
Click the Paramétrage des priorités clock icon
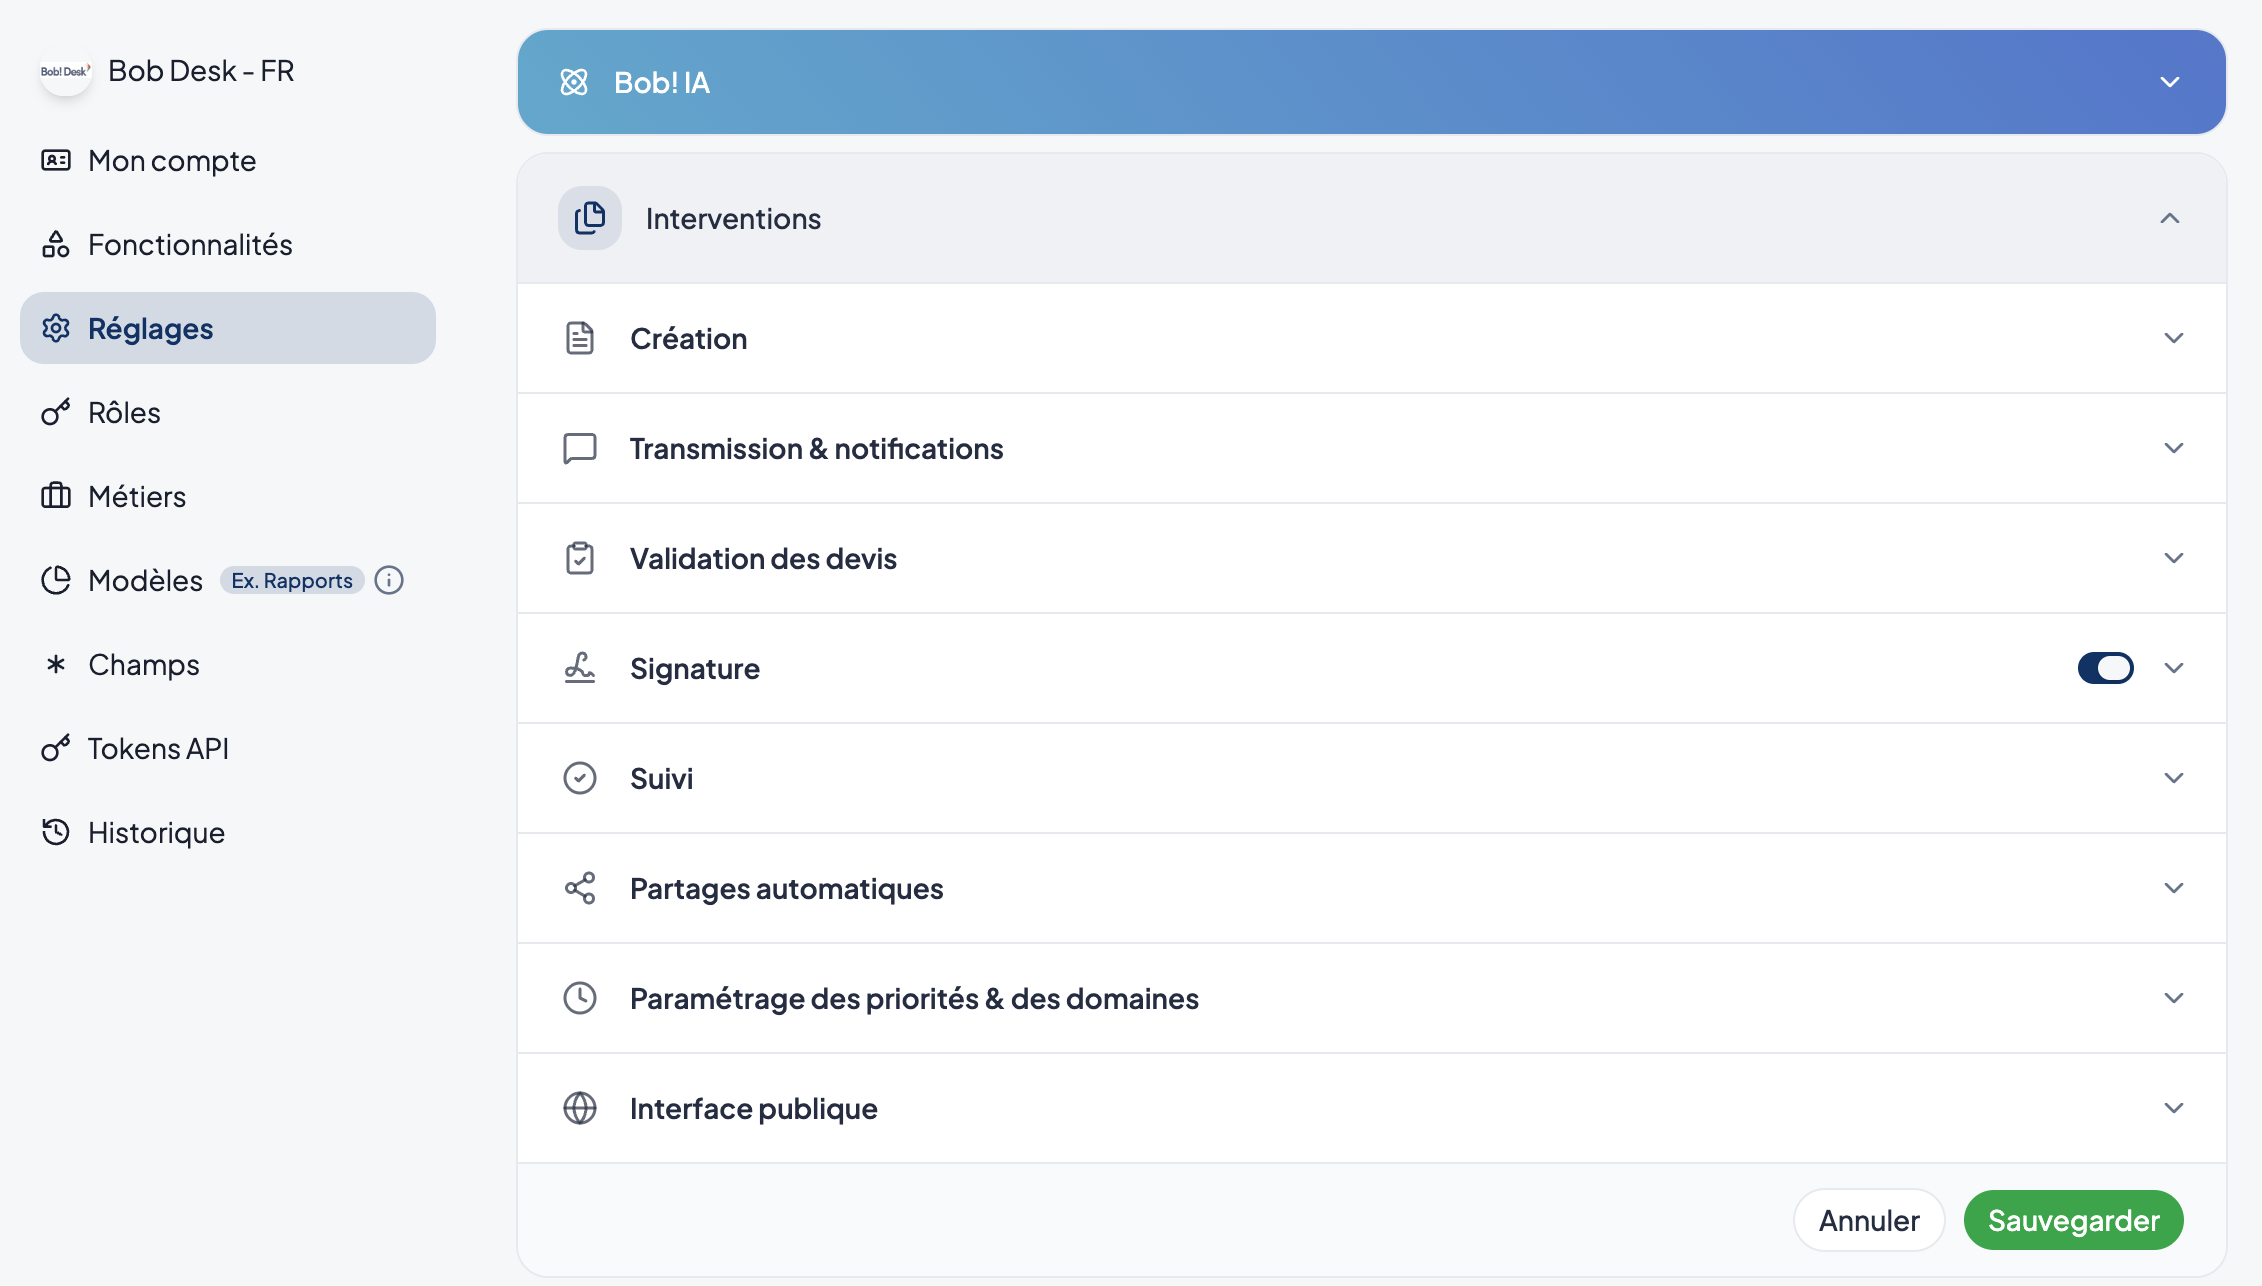(580, 998)
